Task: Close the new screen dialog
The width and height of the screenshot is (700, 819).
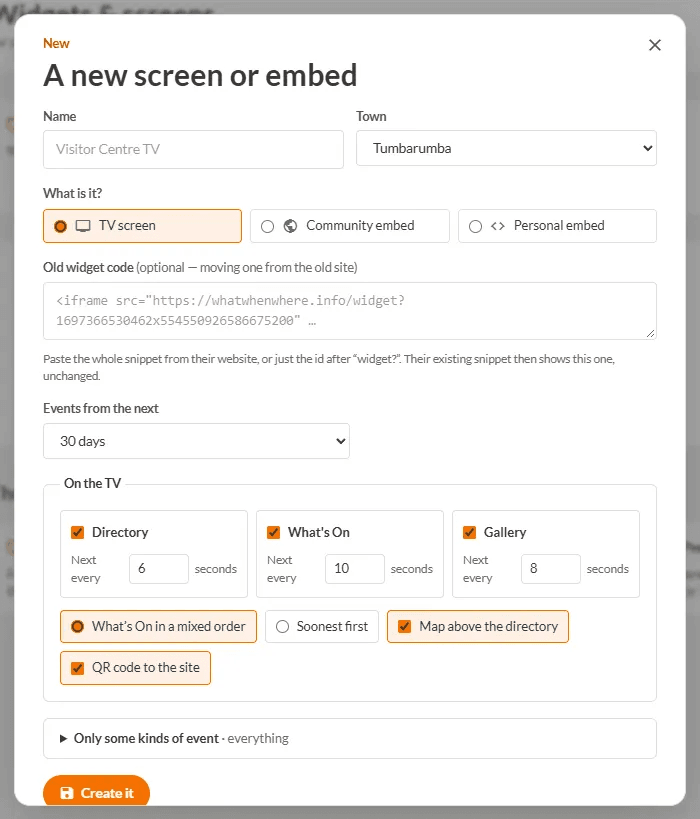Action: coord(655,45)
